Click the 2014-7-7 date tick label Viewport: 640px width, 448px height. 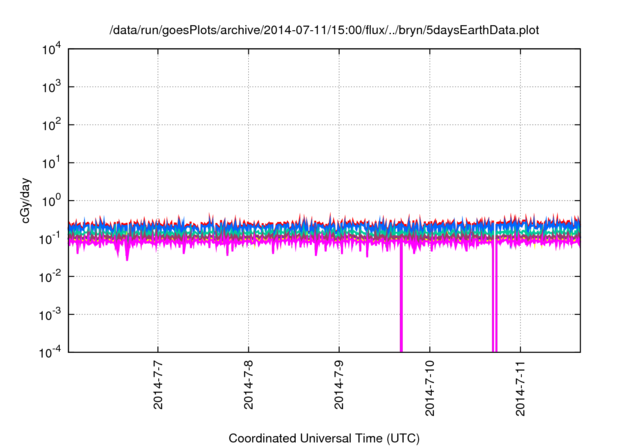(x=158, y=385)
